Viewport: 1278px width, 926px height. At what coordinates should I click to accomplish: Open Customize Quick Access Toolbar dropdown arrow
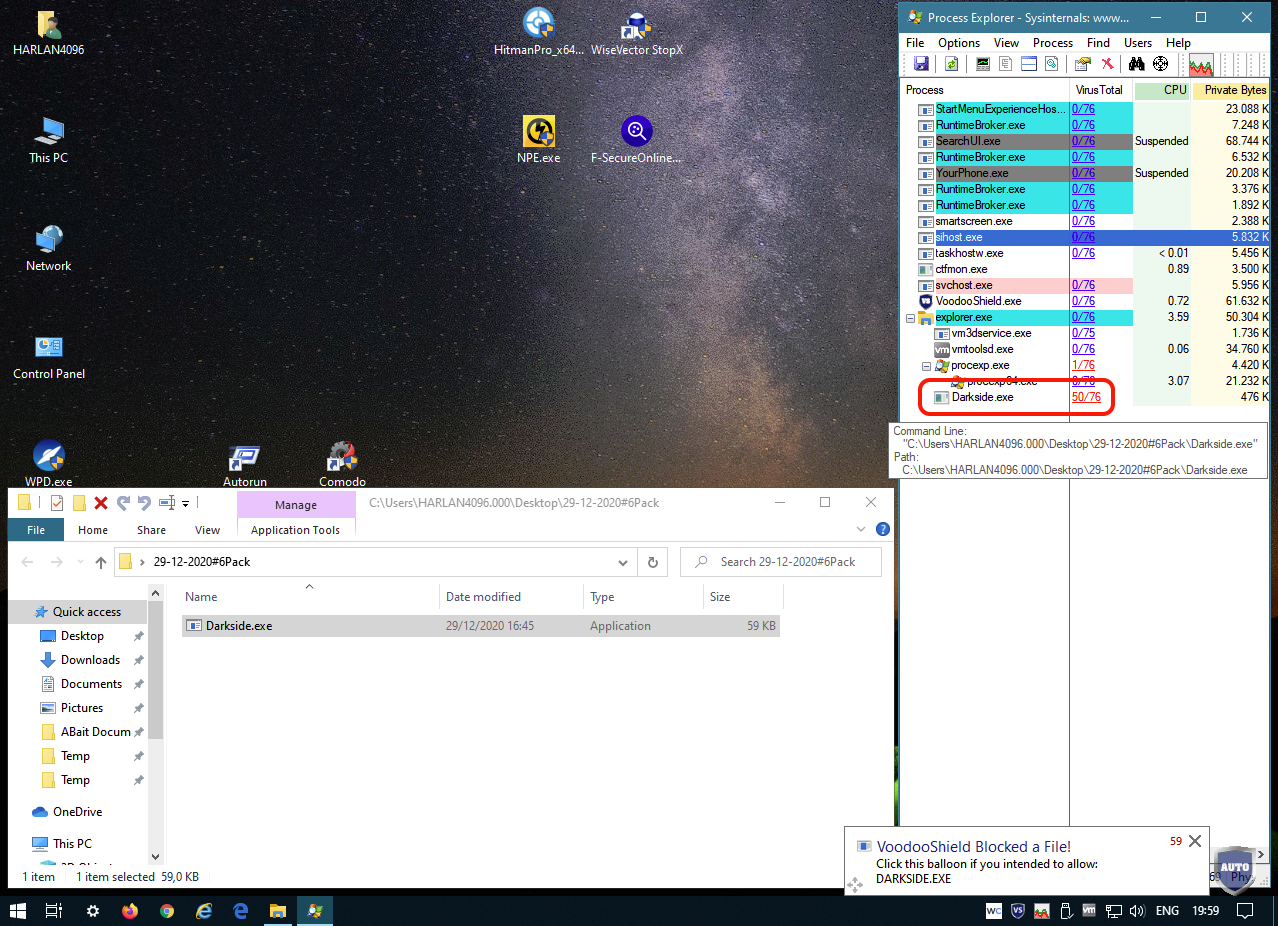click(x=185, y=504)
